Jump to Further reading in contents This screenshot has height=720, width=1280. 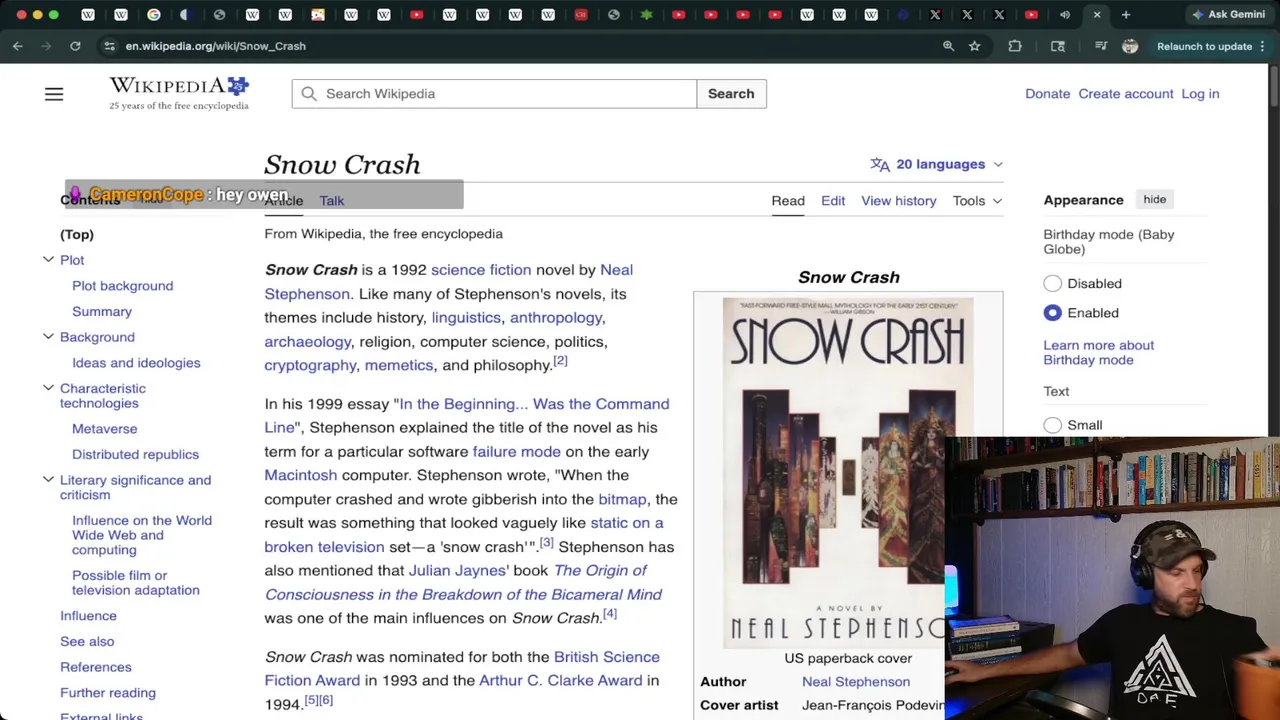coord(108,693)
